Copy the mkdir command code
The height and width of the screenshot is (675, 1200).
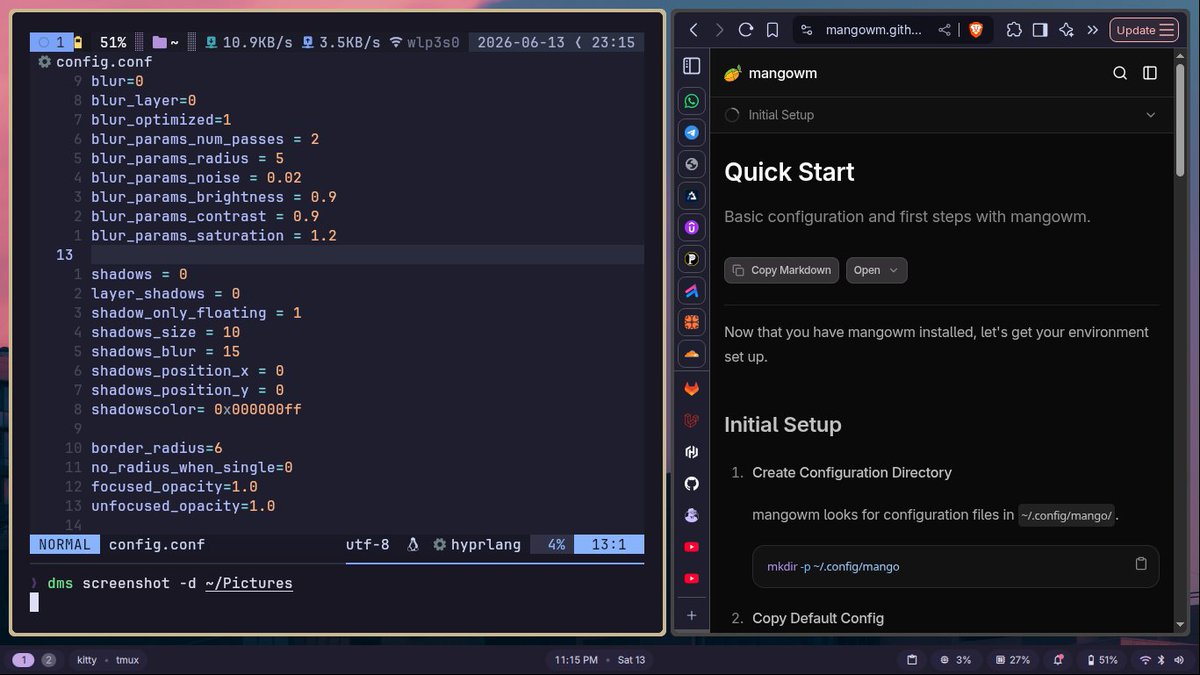(x=1141, y=564)
